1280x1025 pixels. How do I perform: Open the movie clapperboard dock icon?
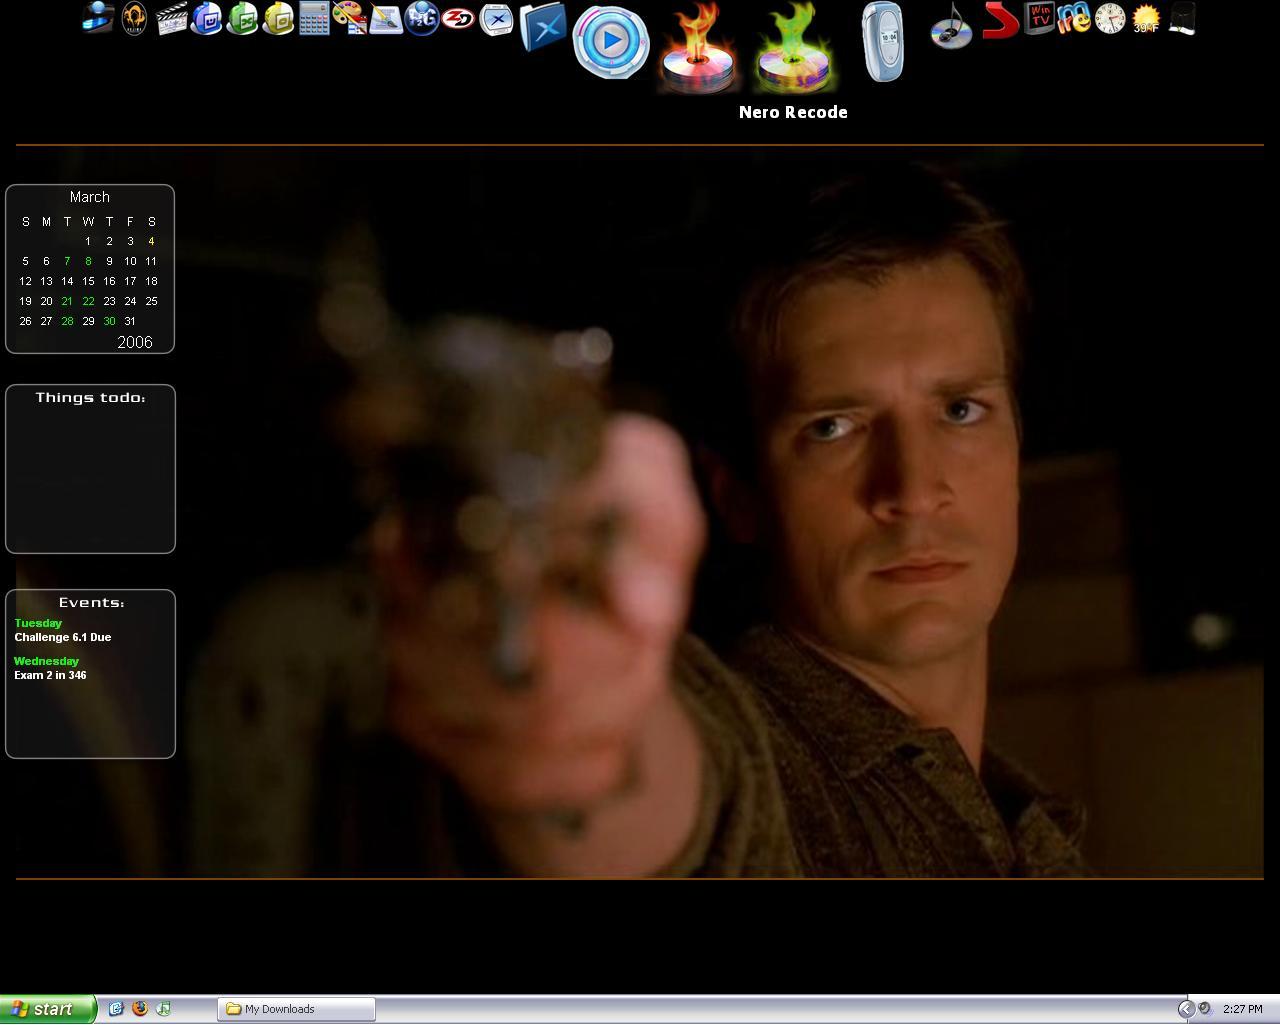point(172,18)
